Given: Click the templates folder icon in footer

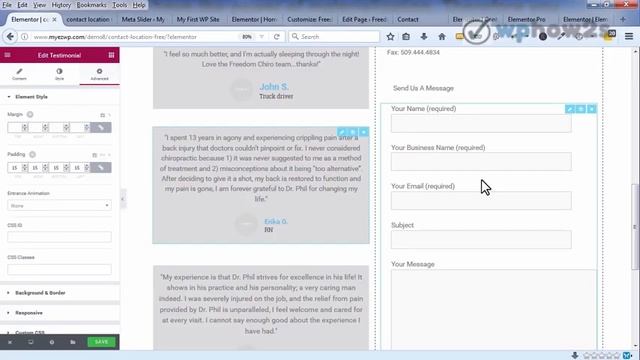Looking at the screenshot, I should point(73,342).
